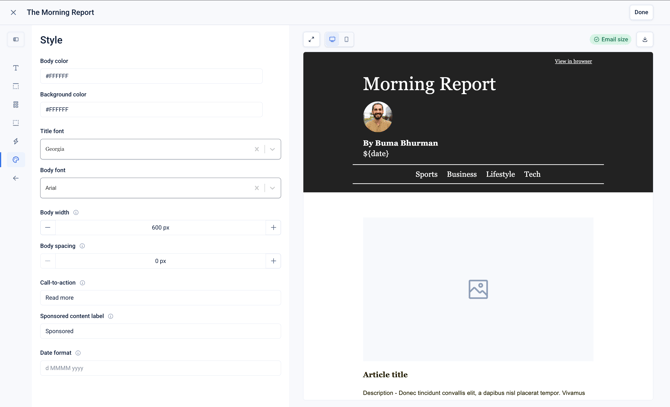Edit the Call-to-action Read more field
The height and width of the screenshot is (407, 670).
pos(160,298)
